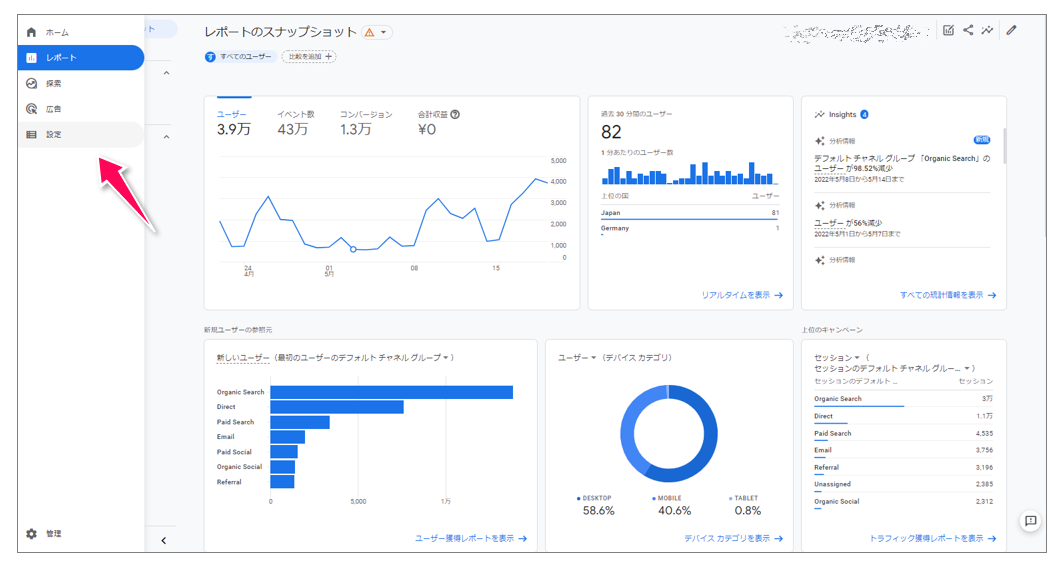Open the ホーム (Home) icon in sidebar

tap(31, 32)
